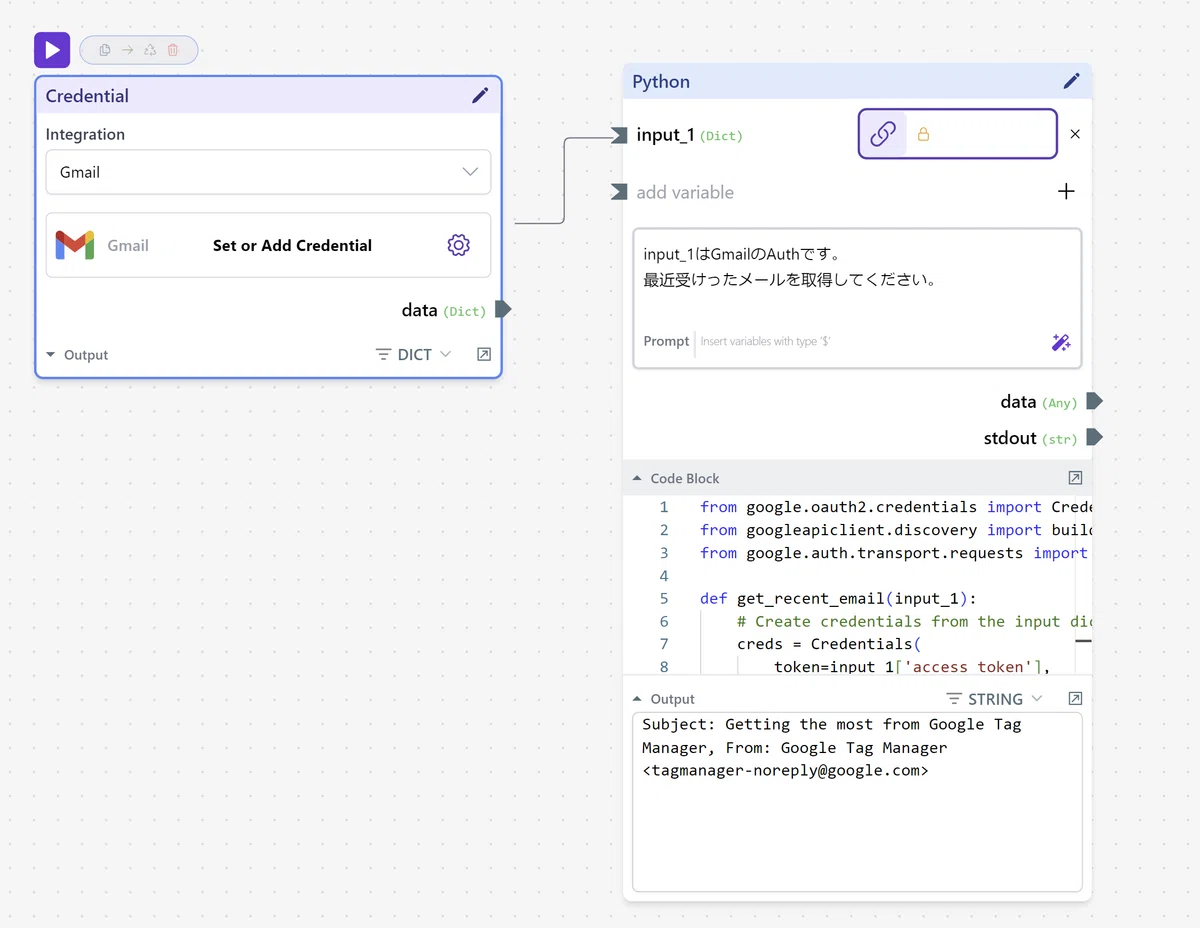Click the Credential data output port
1200x928 pixels.
tap(503, 310)
